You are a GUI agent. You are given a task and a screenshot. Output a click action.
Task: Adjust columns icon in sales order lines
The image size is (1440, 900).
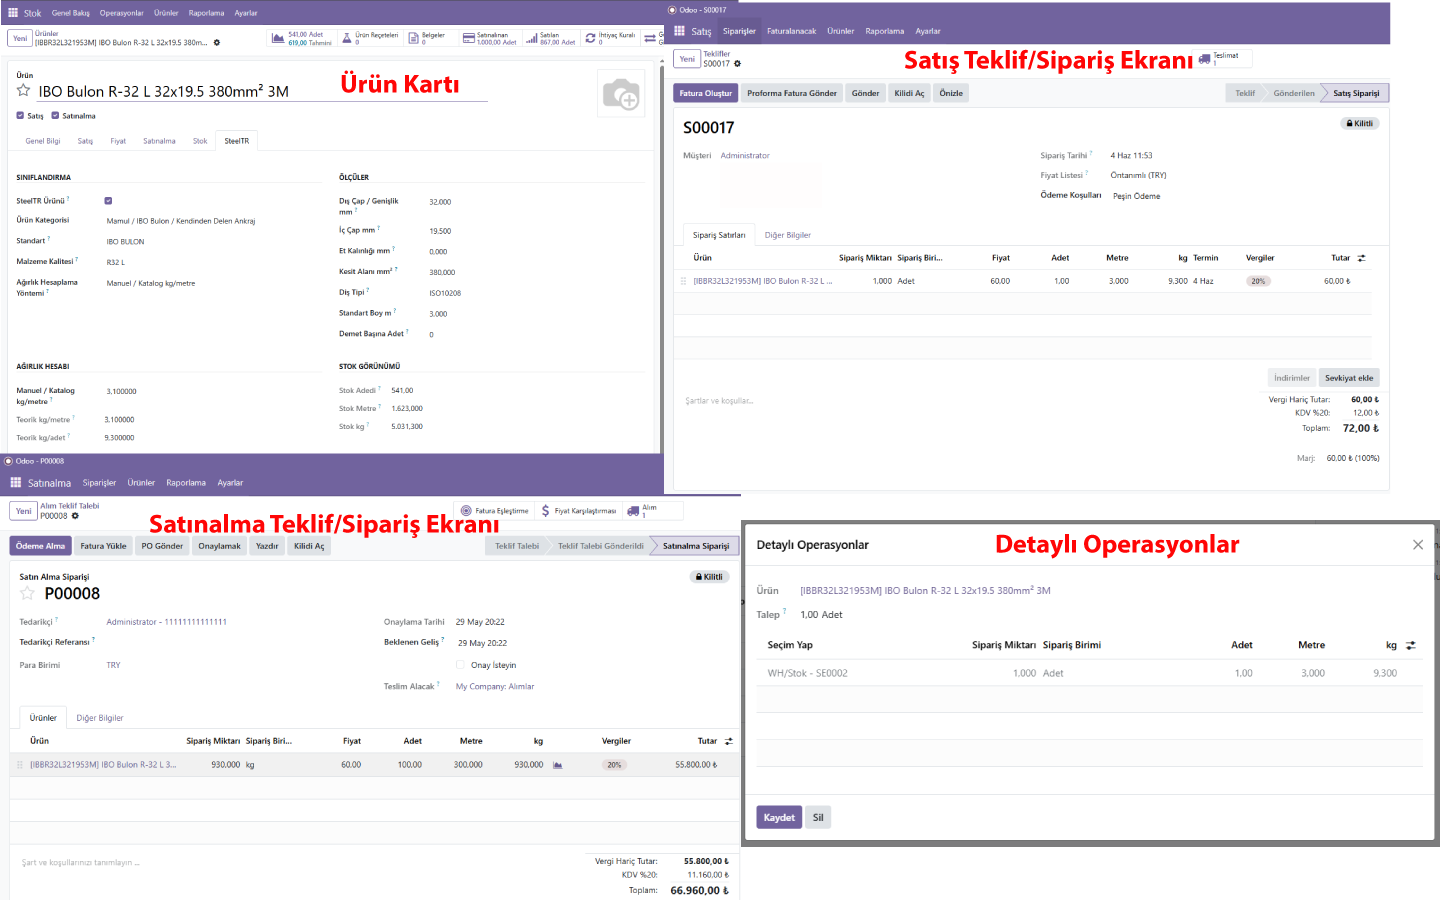coord(1361,258)
